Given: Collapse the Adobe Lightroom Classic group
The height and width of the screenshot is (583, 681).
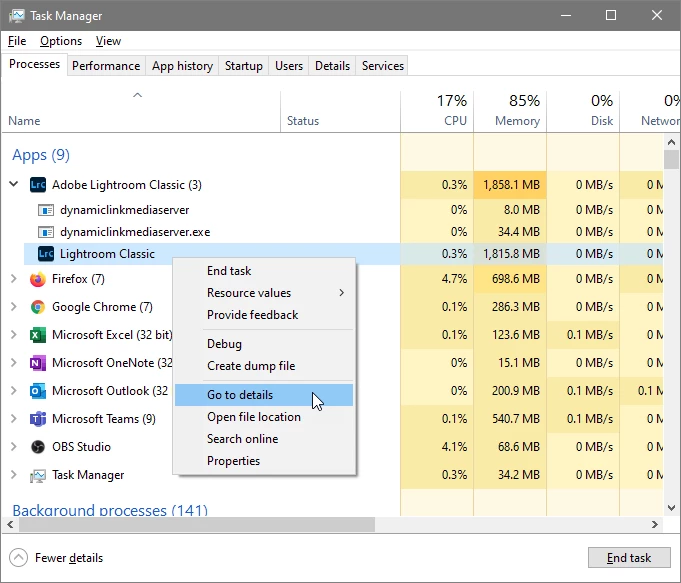Looking at the screenshot, I should [x=14, y=184].
